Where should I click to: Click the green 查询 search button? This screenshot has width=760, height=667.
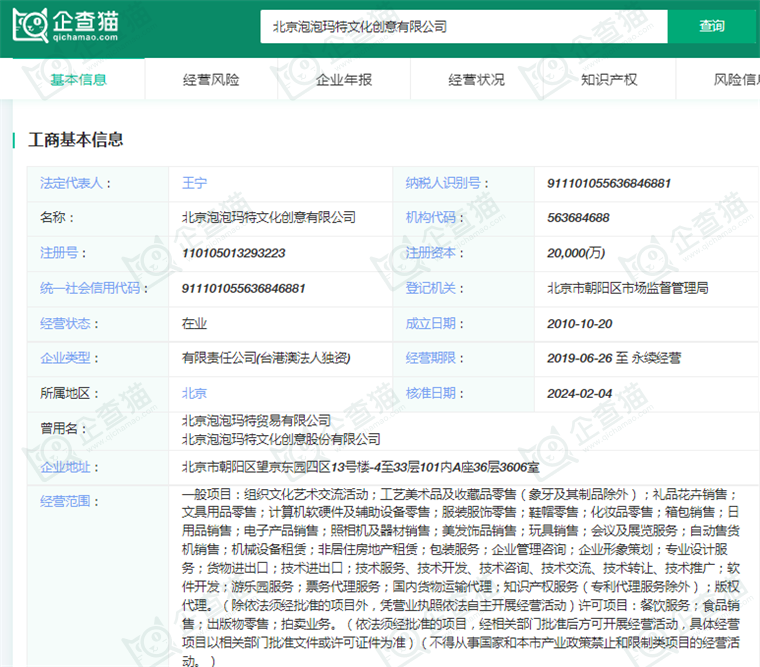tap(712, 26)
